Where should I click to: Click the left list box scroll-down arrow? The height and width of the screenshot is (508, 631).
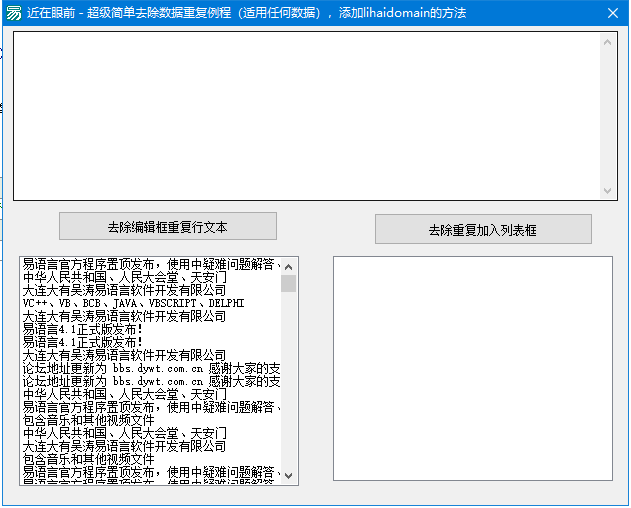[x=289, y=475]
